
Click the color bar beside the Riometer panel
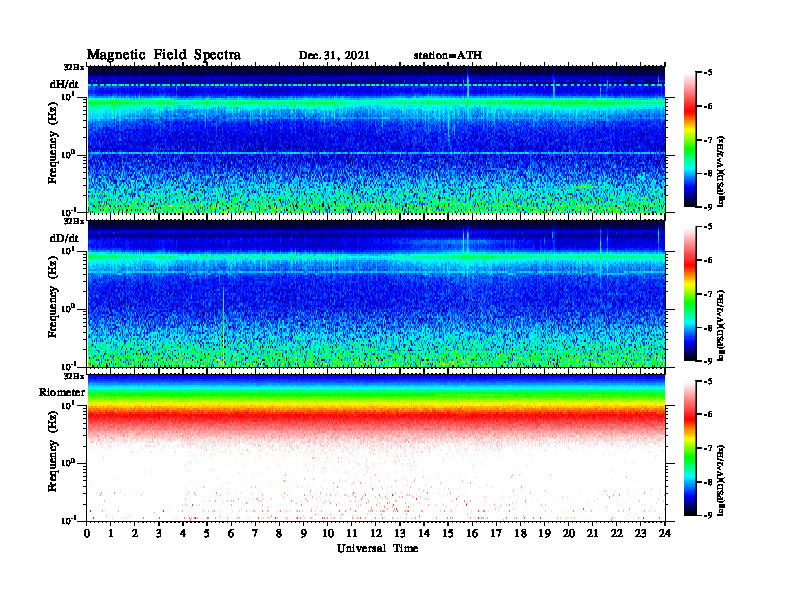690,448
